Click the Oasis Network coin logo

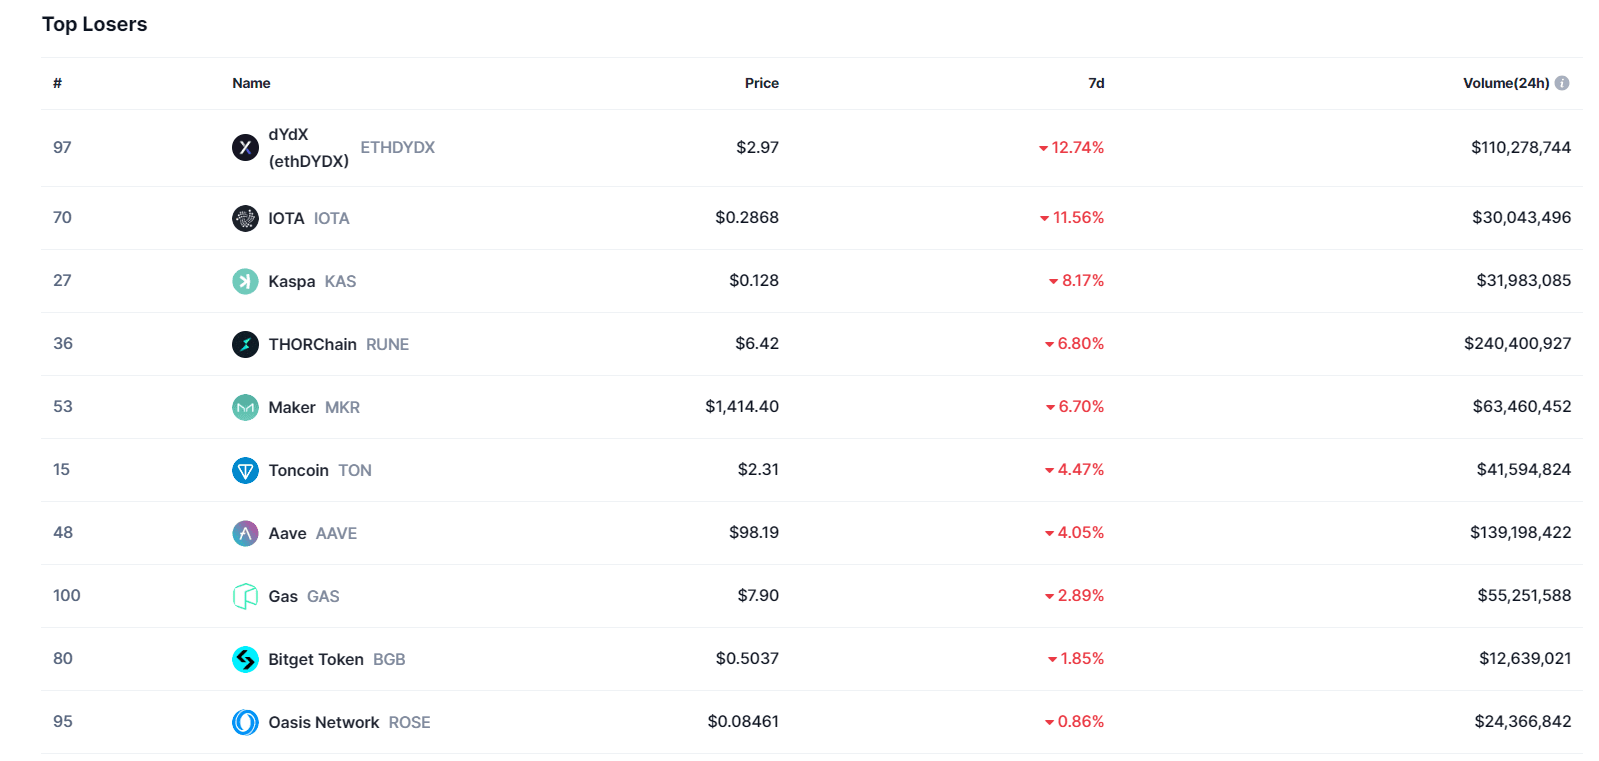(x=245, y=722)
